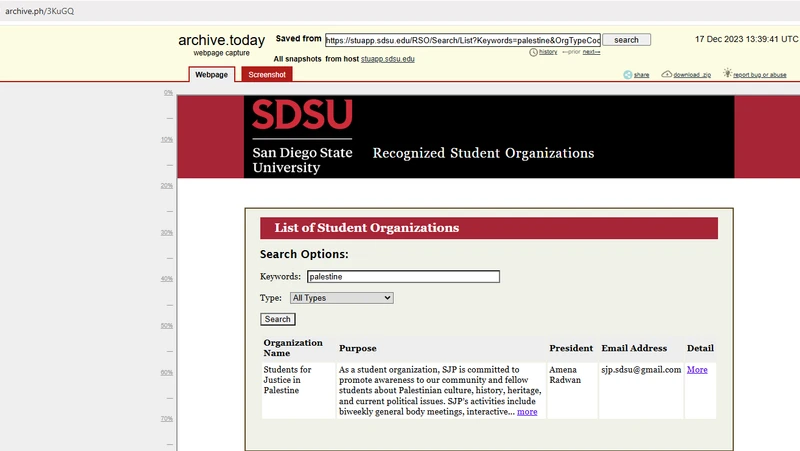This screenshot has width=800, height=451.
Task: Click the 20% page position marker
Action: click(167, 186)
